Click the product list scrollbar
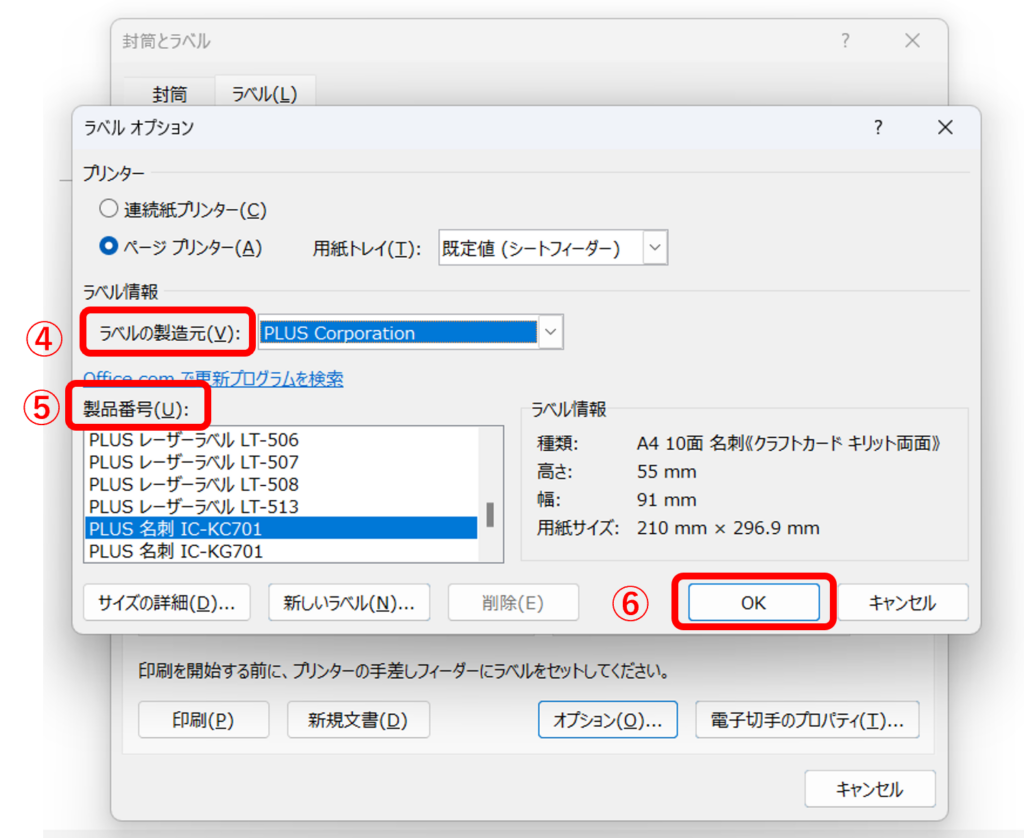1024x838 pixels. coord(489,515)
